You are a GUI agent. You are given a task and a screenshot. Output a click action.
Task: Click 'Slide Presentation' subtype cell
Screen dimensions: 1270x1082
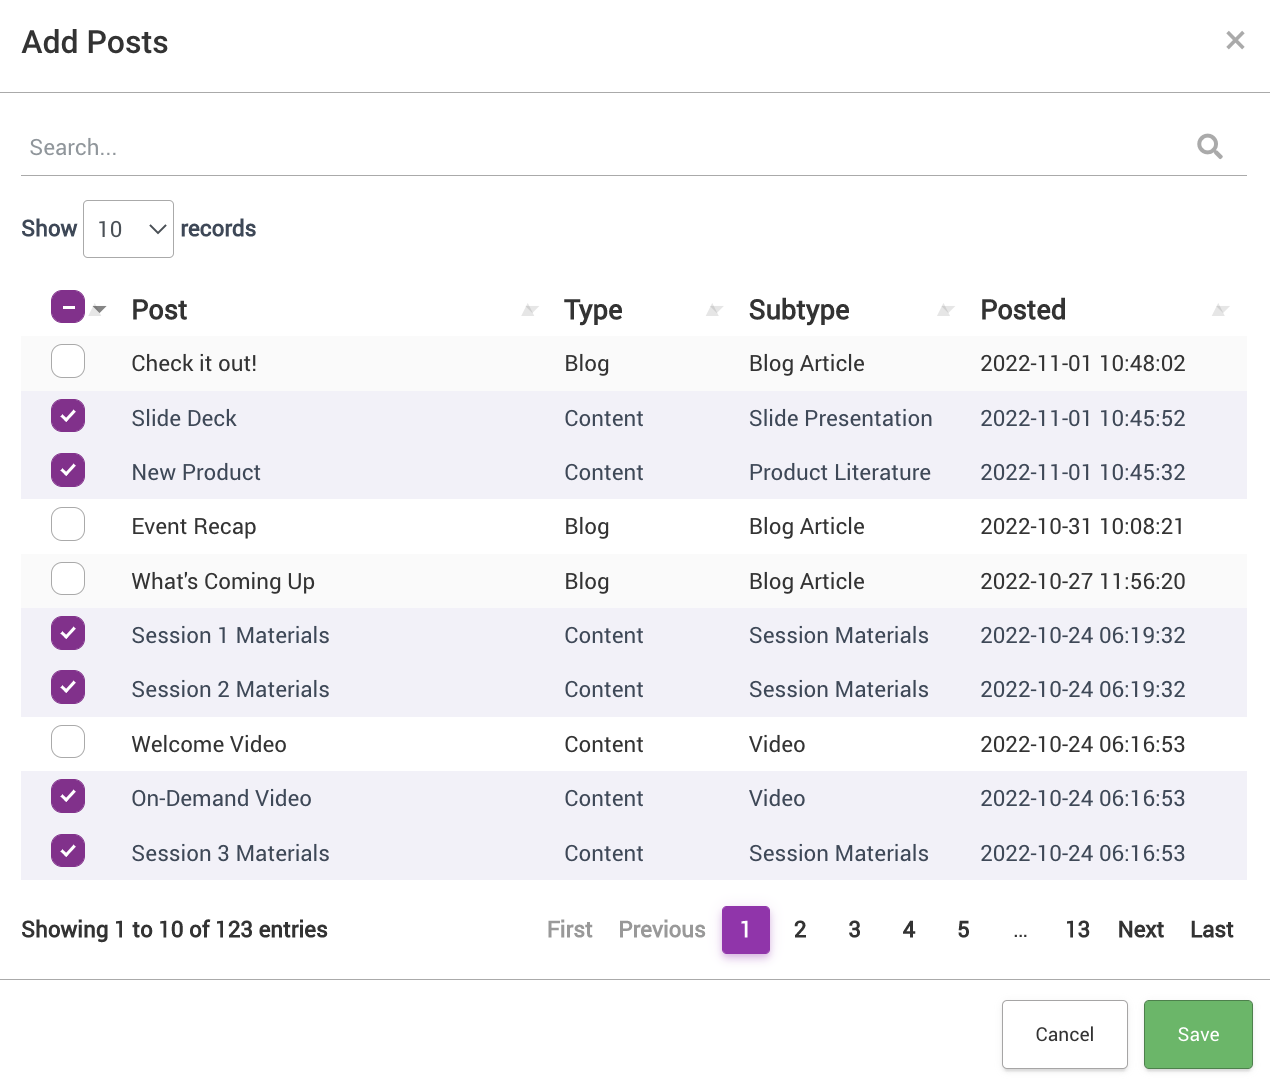(840, 418)
